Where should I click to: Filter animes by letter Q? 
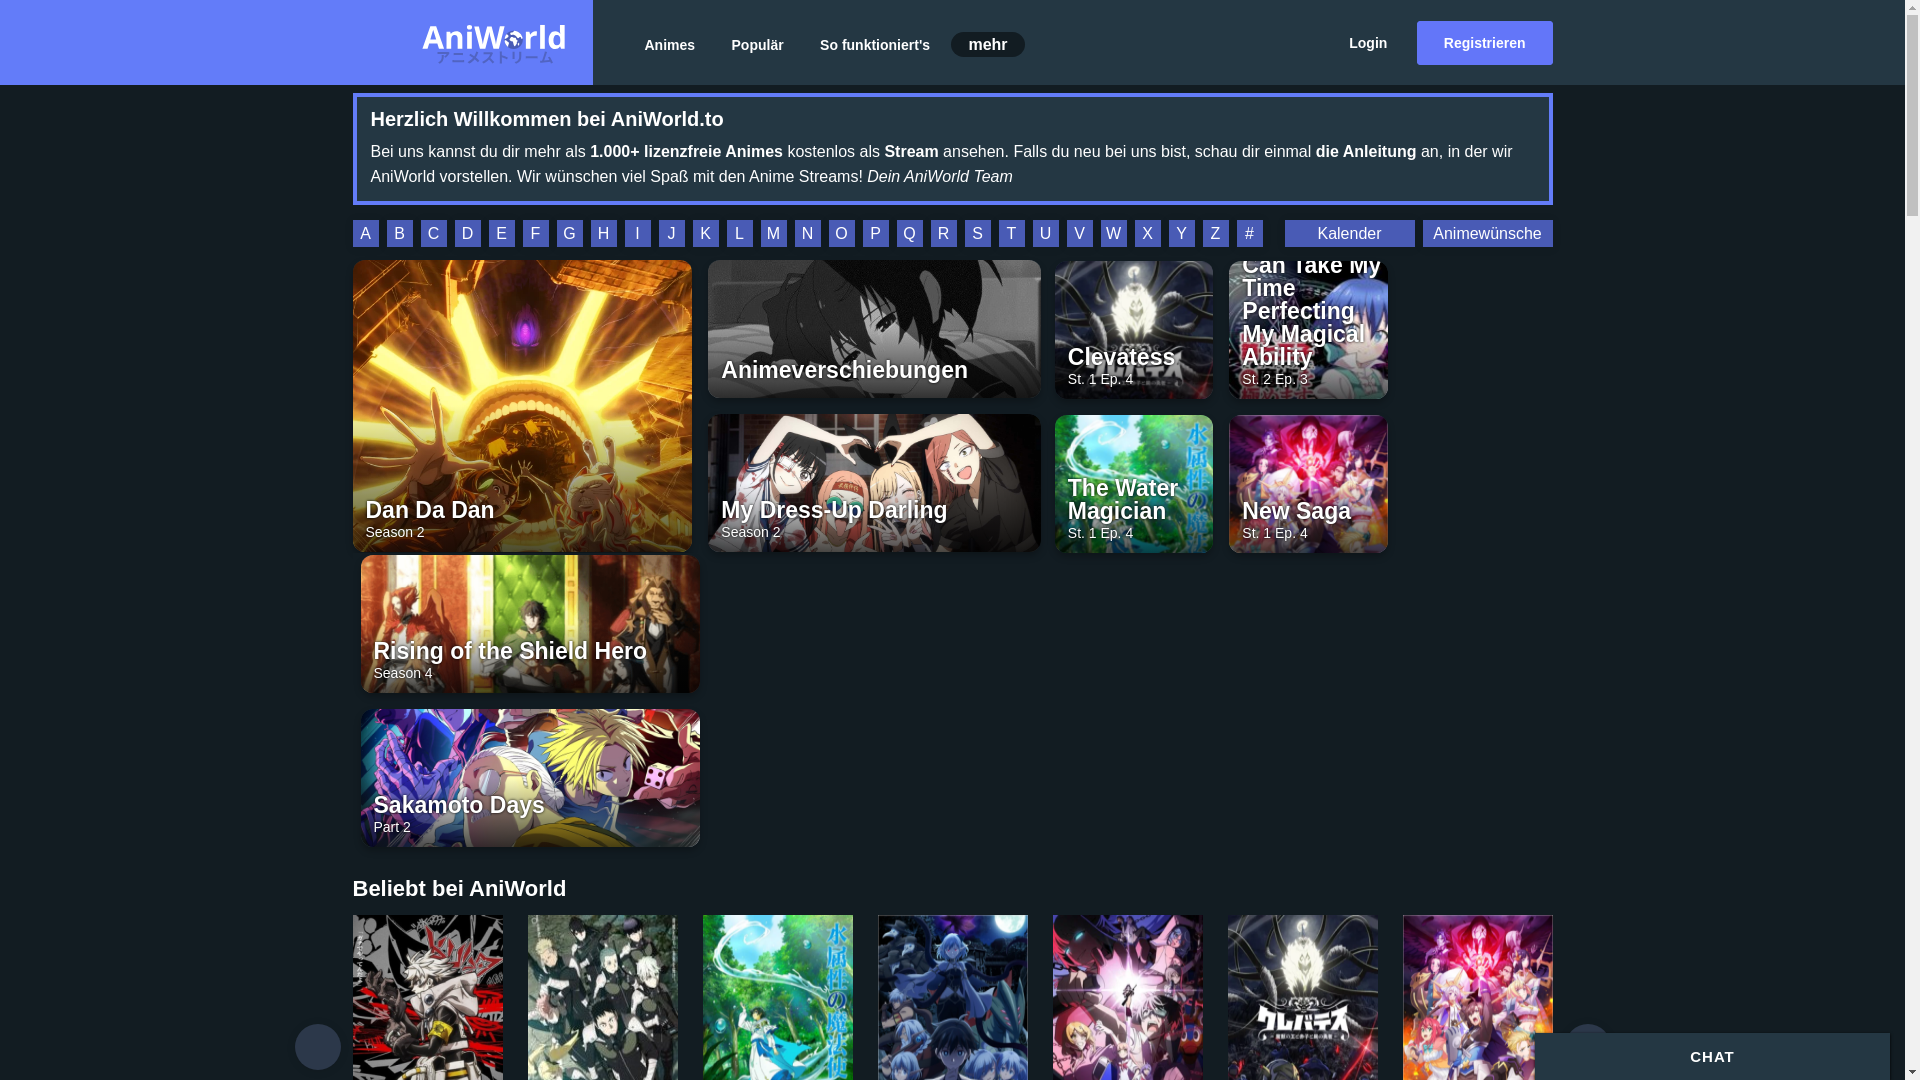tap(909, 234)
